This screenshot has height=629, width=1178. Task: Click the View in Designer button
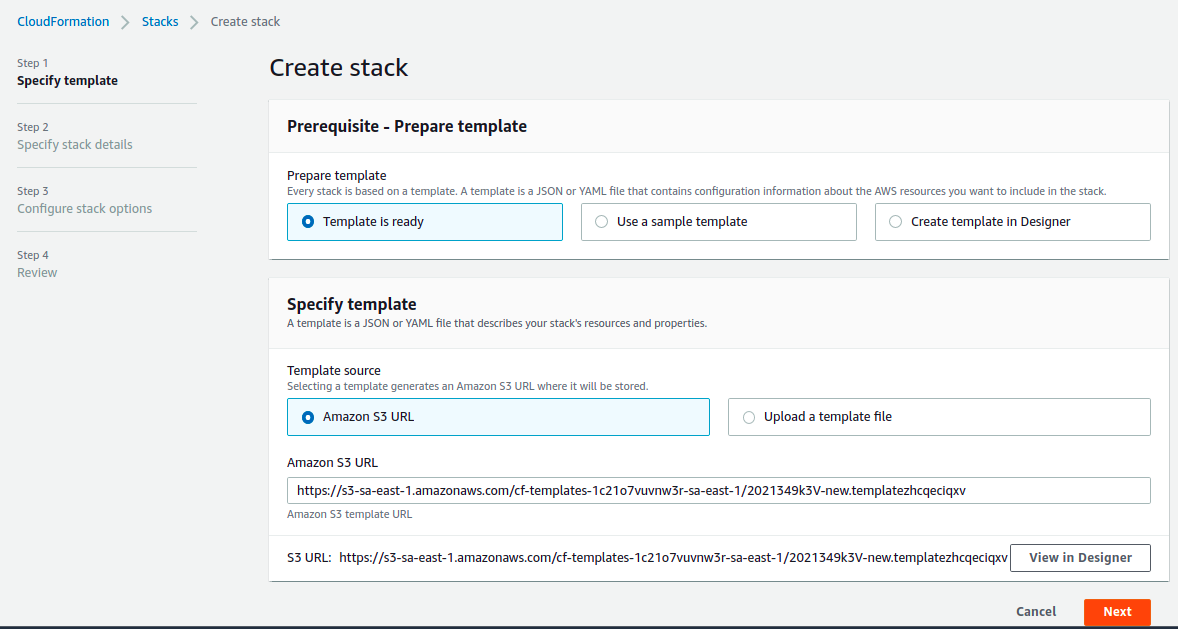1080,558
